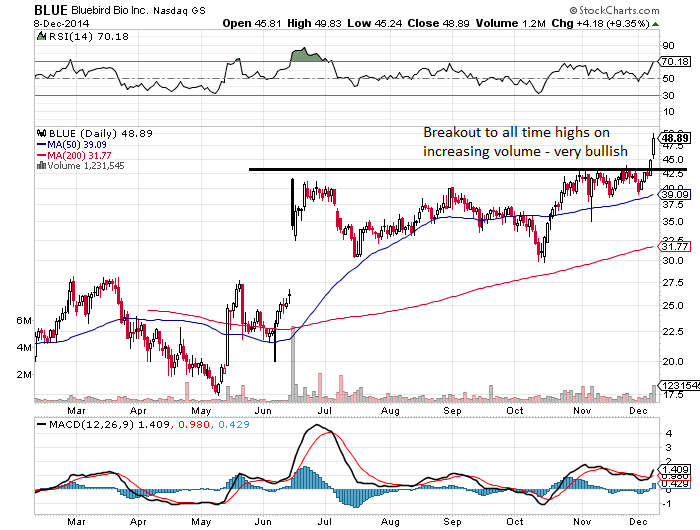Click the 90 RSI axis label
The image size is (700, 530).
tap(668, 46)
